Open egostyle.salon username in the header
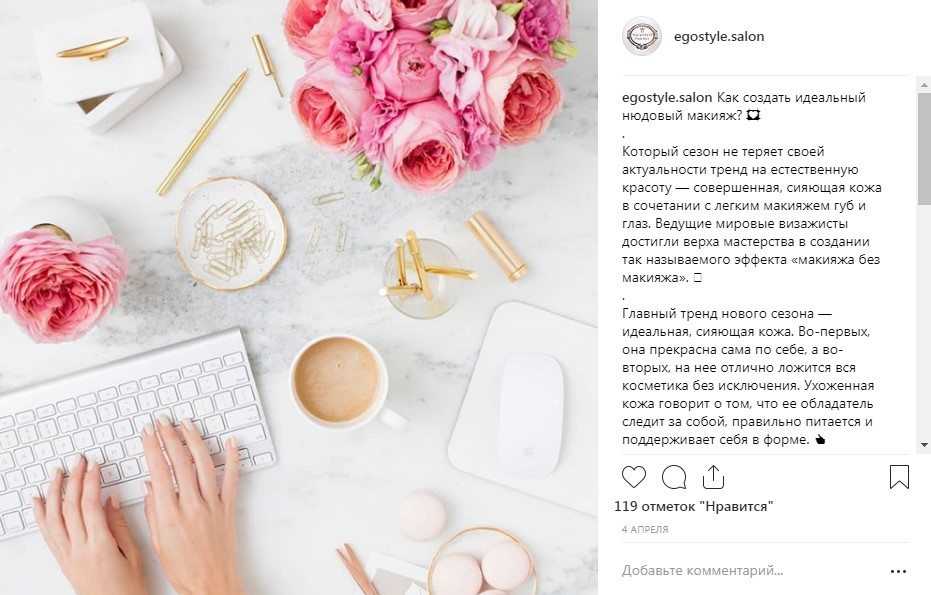The height and width of the screenshot is (595, 931). 718,36
